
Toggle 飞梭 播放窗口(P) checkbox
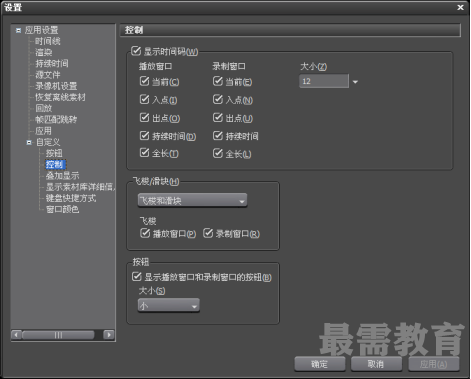click(x=145, y=233)
